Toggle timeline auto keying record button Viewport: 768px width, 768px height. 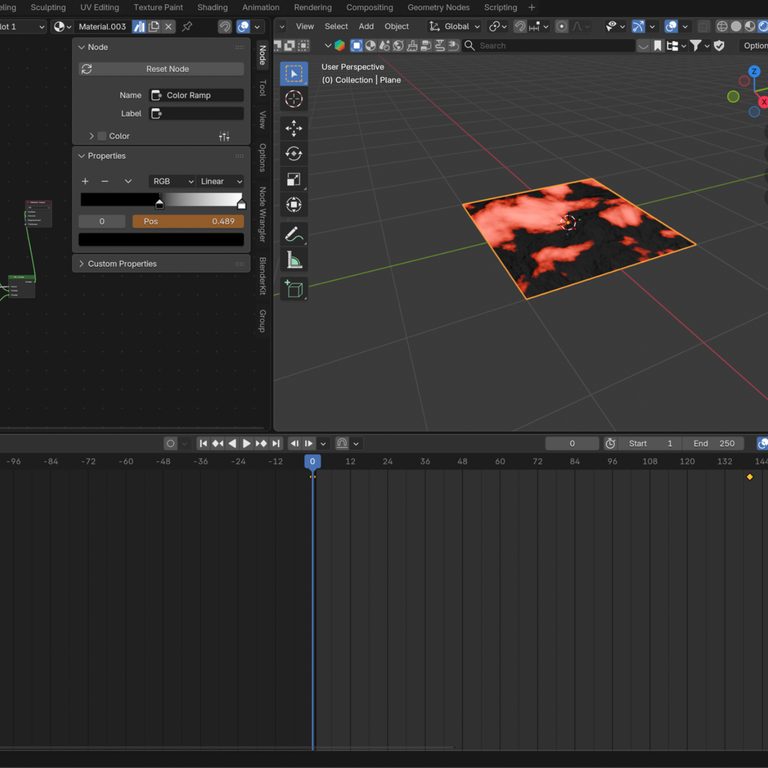[x=170, y=443]
